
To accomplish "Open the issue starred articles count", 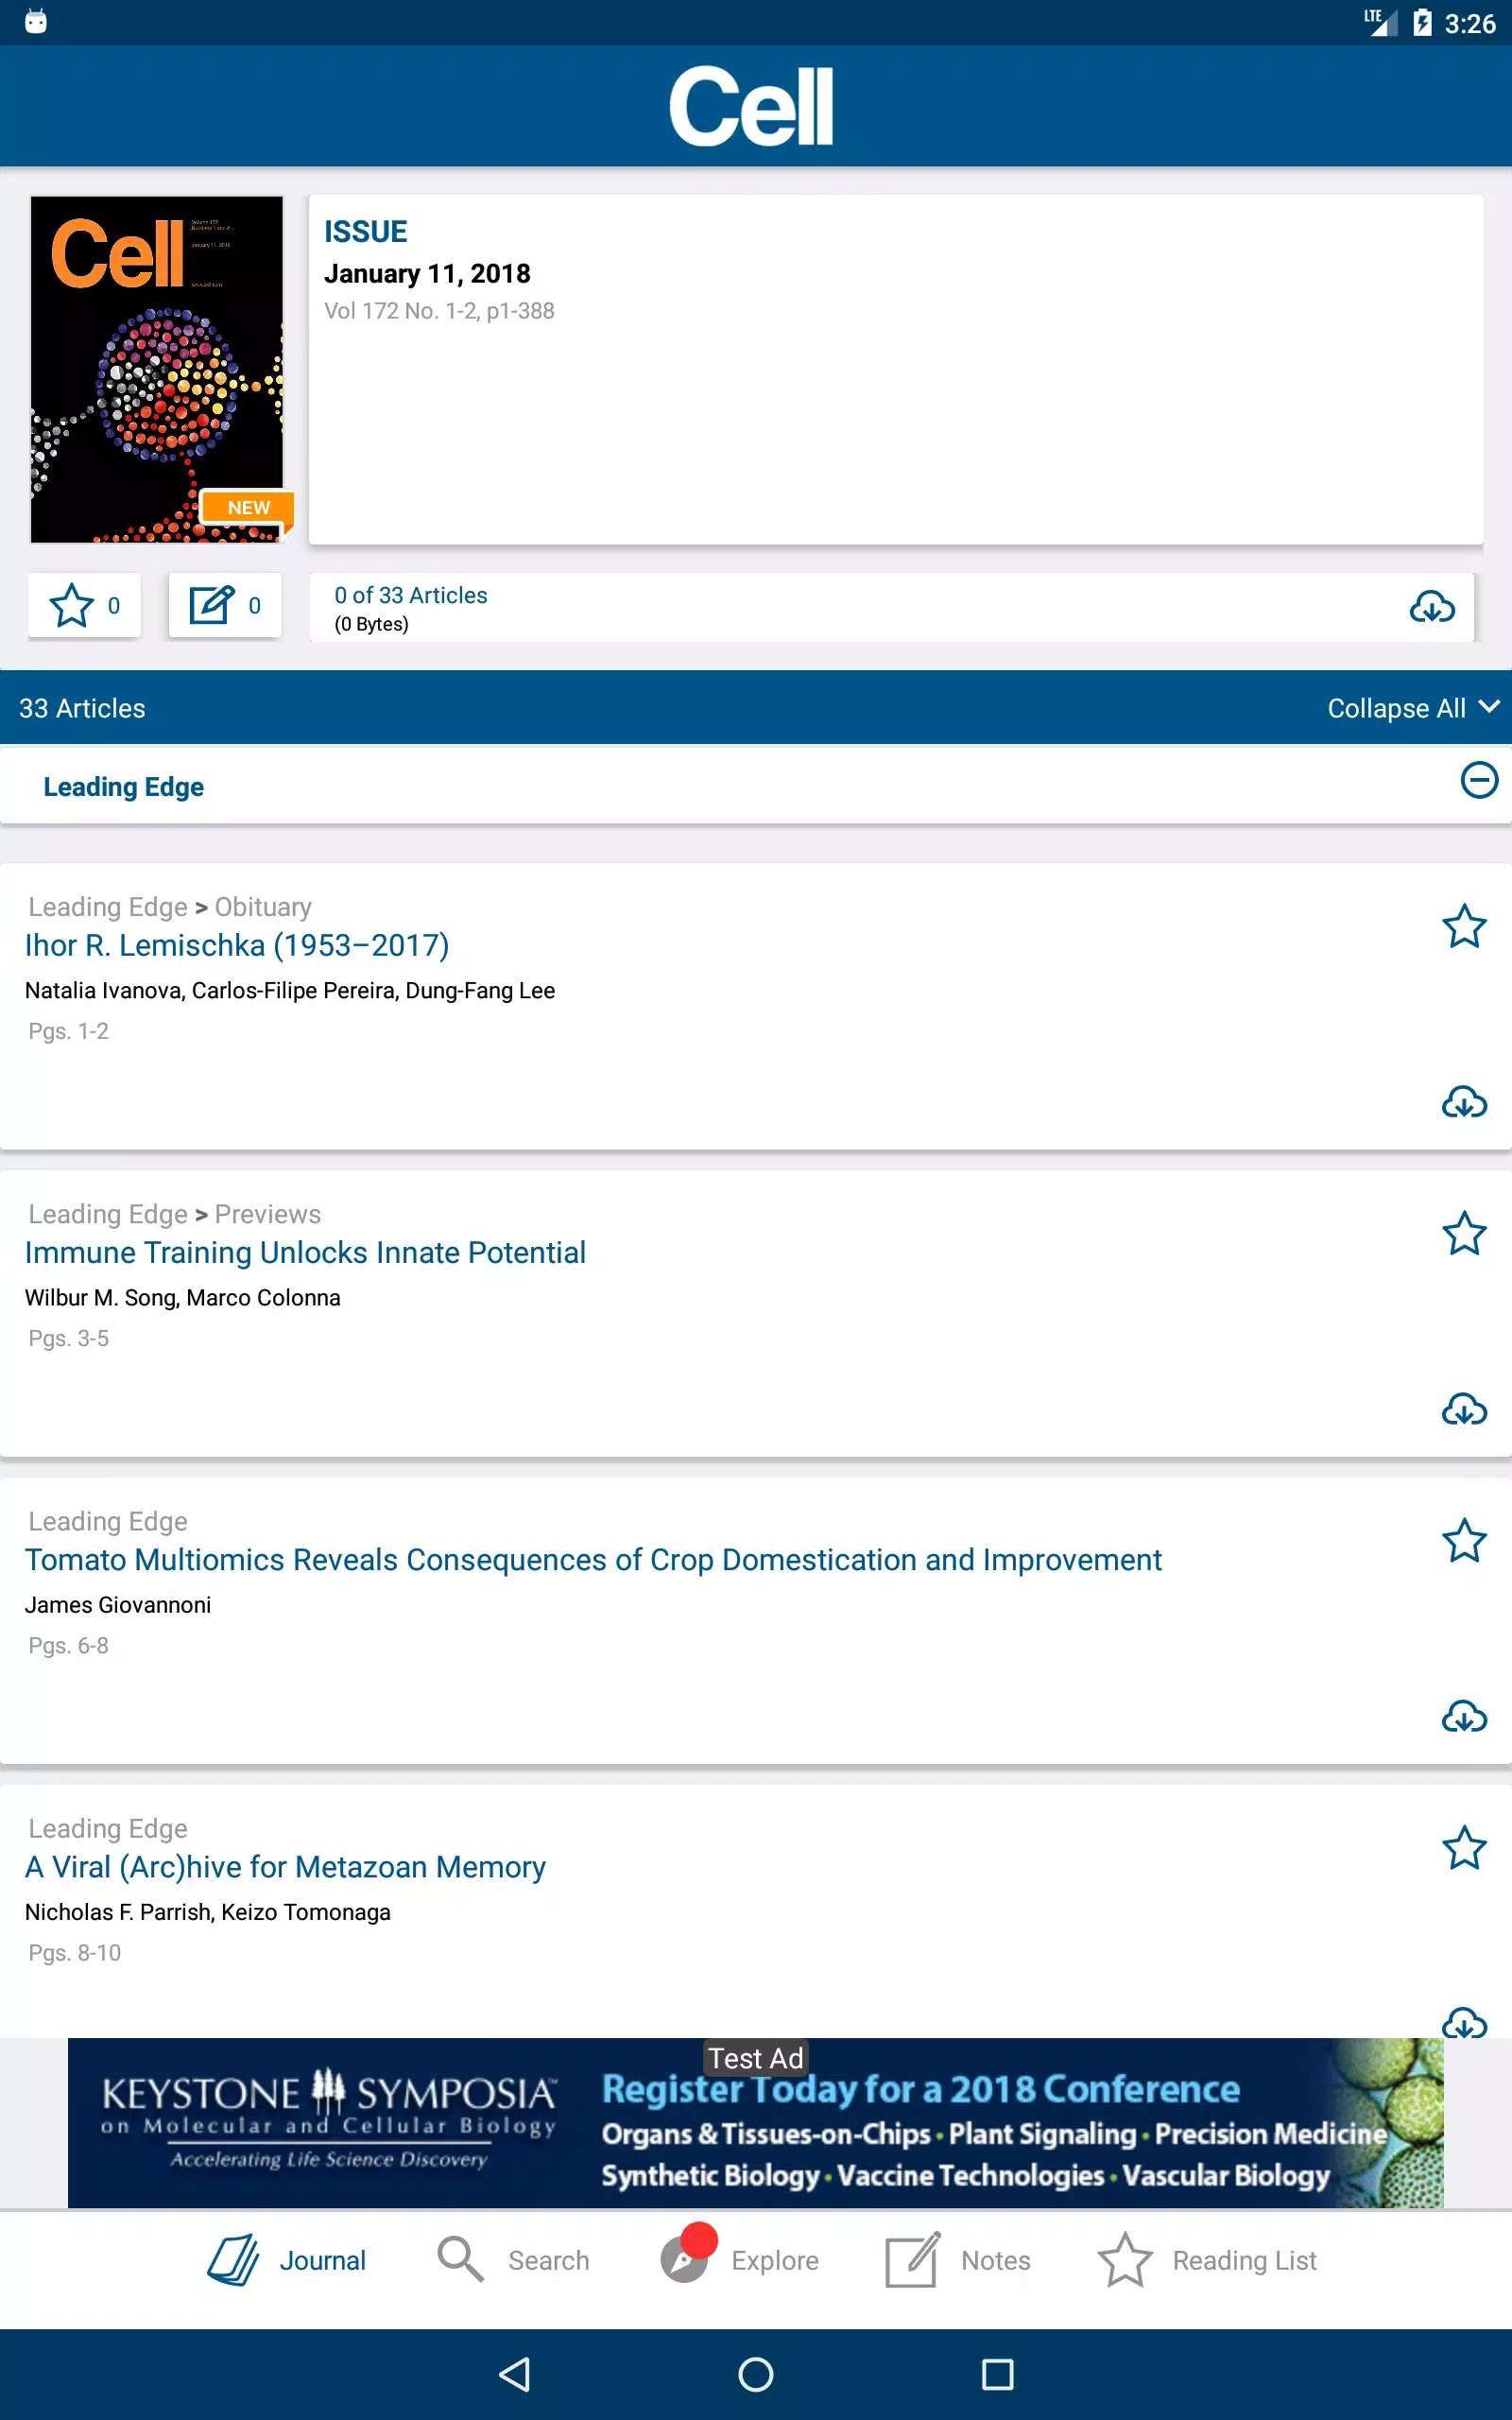I will click(84, 605).
